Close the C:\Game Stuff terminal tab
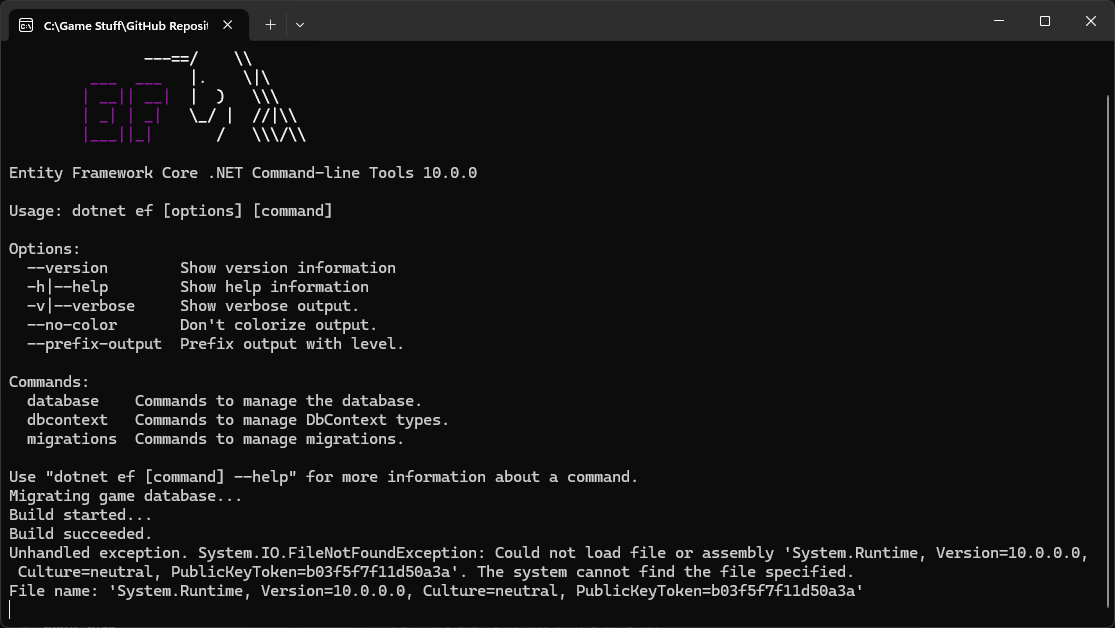The width and height of the screenshot is (1115, 628). click(x=231, y=24)
